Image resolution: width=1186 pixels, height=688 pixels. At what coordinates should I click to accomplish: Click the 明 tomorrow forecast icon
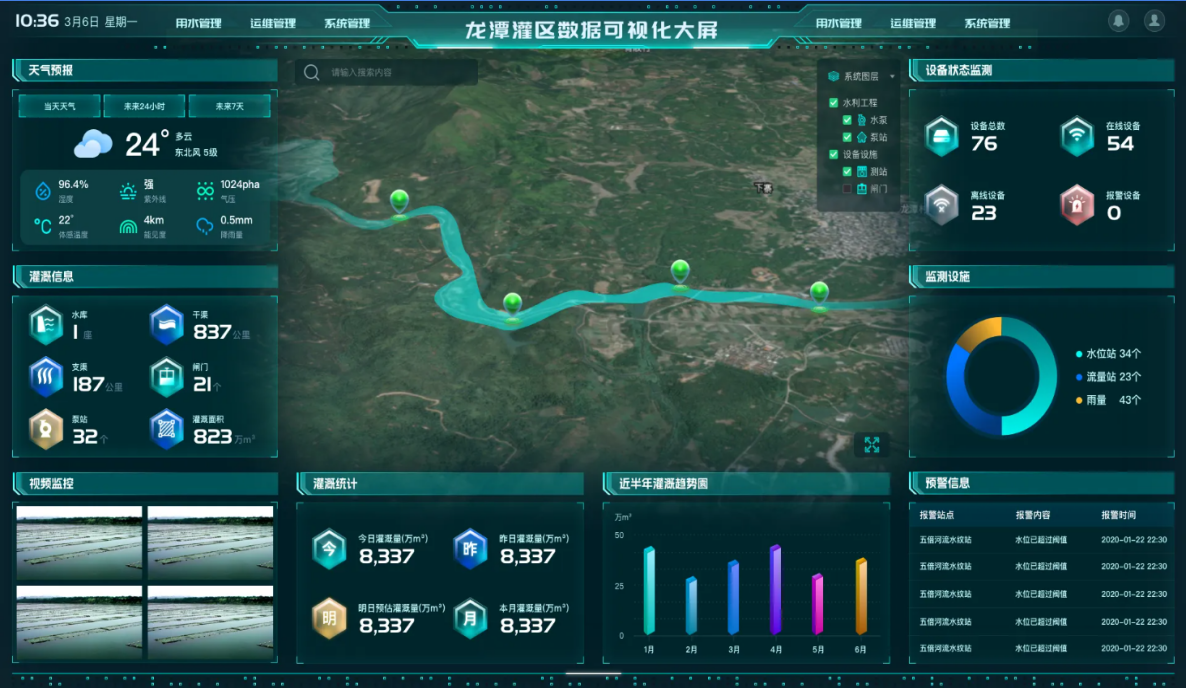[x=329, y=618]
